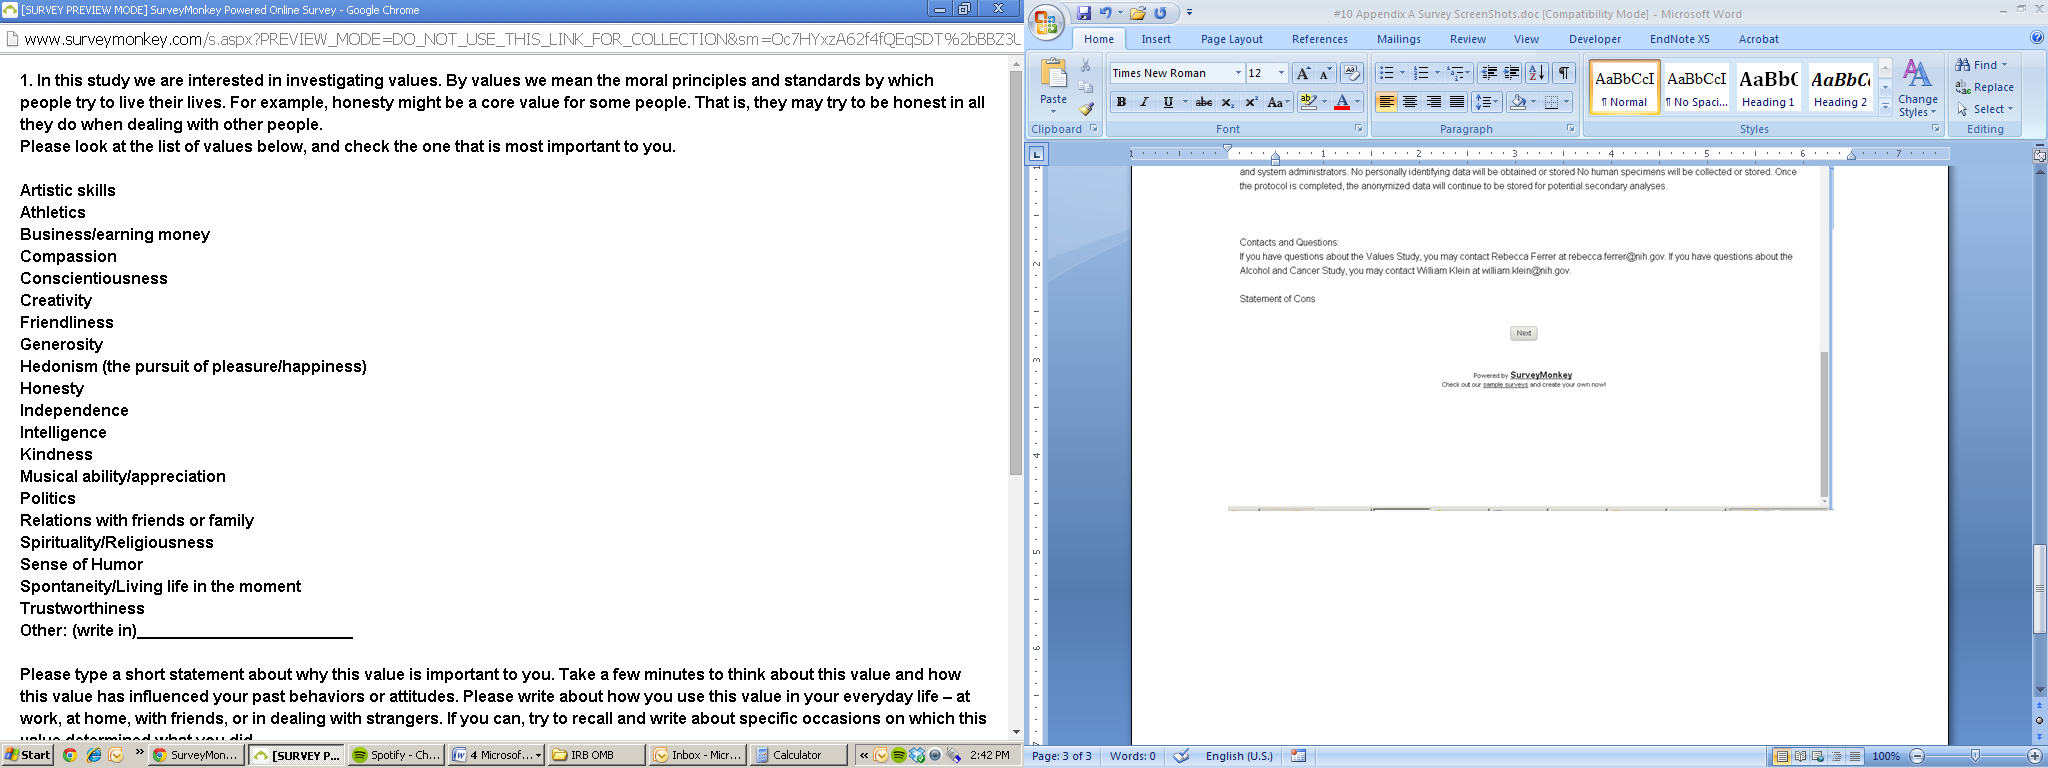Enable Center text alignment
The height and width of the screenshot is (768, 2048).
1410,102
